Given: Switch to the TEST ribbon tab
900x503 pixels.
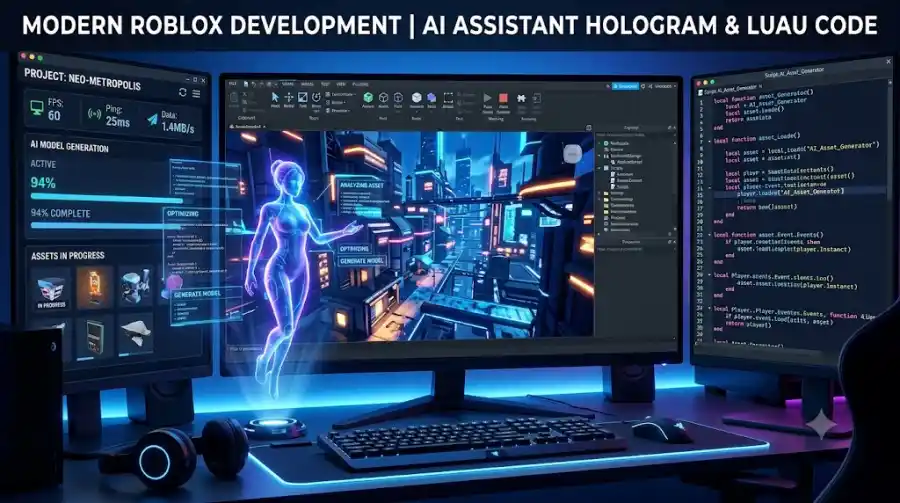Looking at the screenshot, I should point(325,84).
